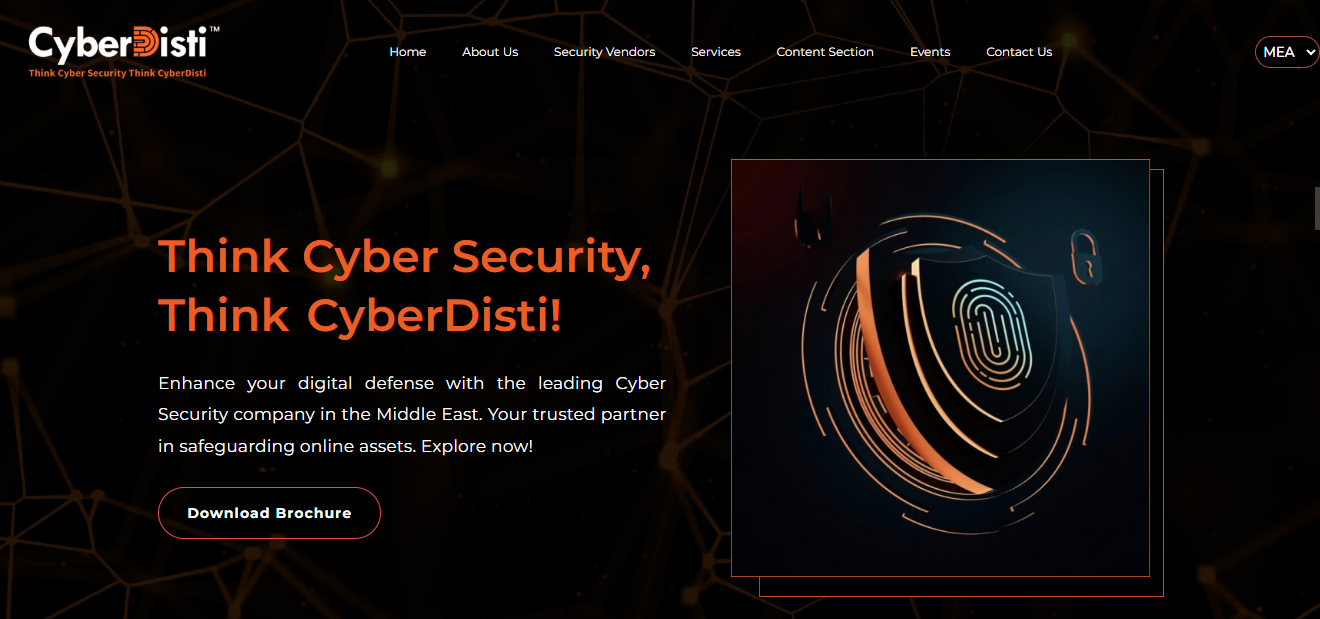The width and height of the screenshot is (1320, 619).
Task: Open the MEA region dropdown
Action: tap(1287, 52)
